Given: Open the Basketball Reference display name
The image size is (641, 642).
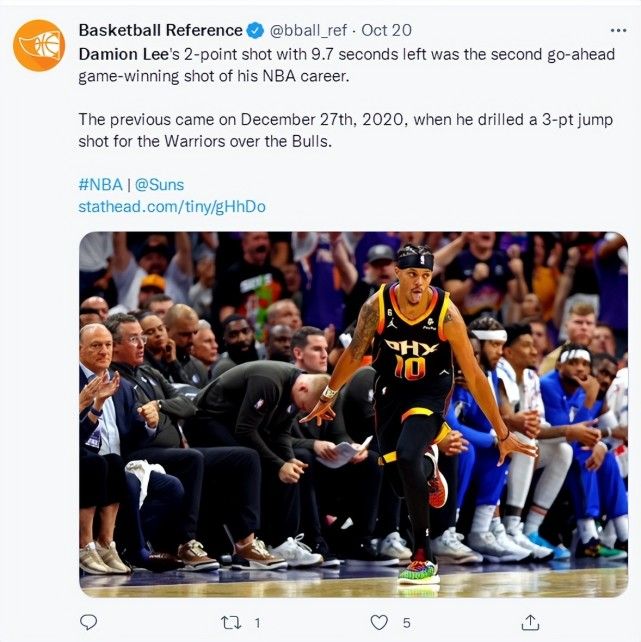Looking at the screenshot, I should [x=160, y=30].
